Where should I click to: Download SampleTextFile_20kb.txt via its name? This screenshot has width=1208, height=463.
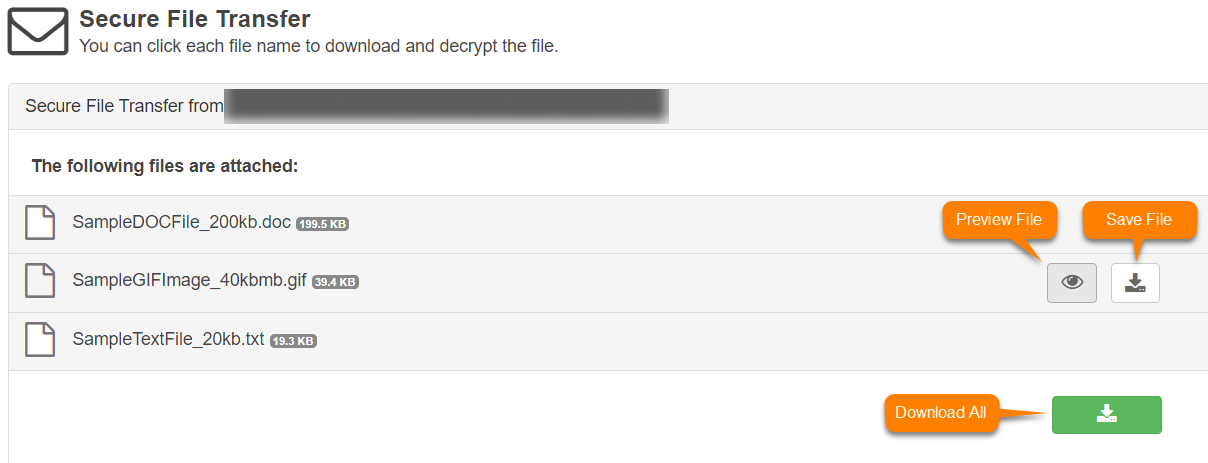169,340
